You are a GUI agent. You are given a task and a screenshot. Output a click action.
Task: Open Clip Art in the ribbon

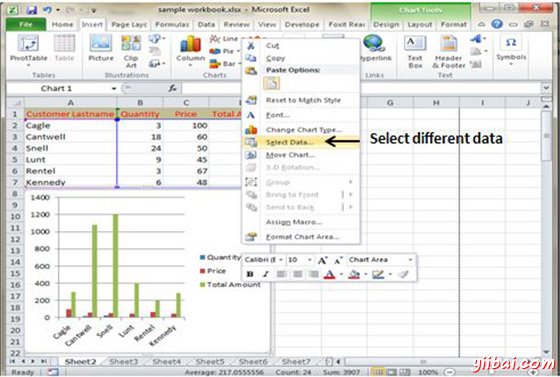point(131,51)
